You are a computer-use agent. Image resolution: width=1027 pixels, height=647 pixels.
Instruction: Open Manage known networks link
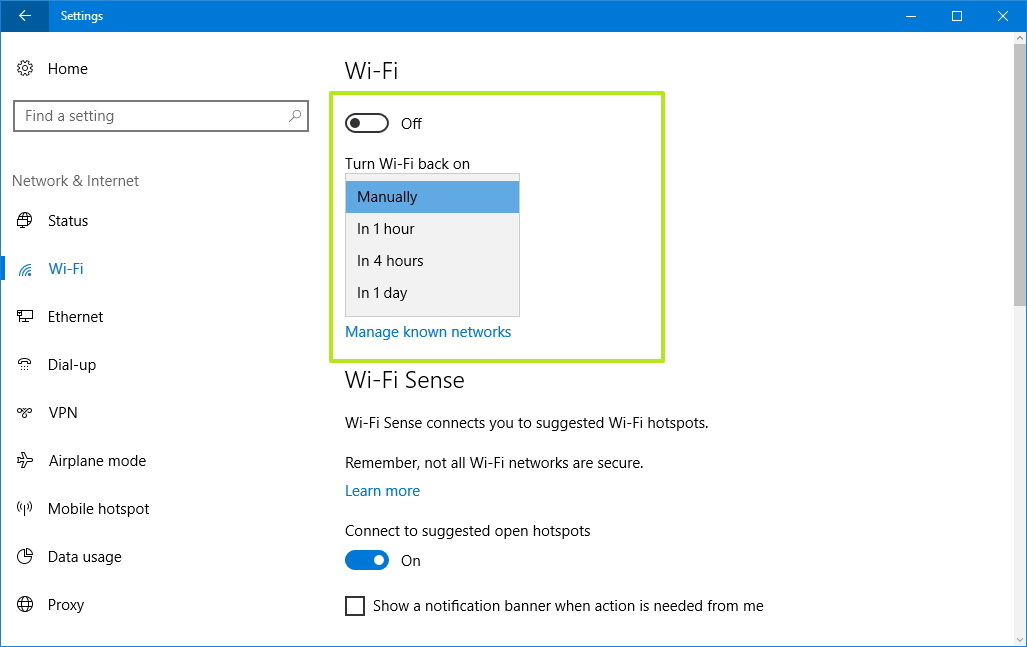click(x=428, y=332)
